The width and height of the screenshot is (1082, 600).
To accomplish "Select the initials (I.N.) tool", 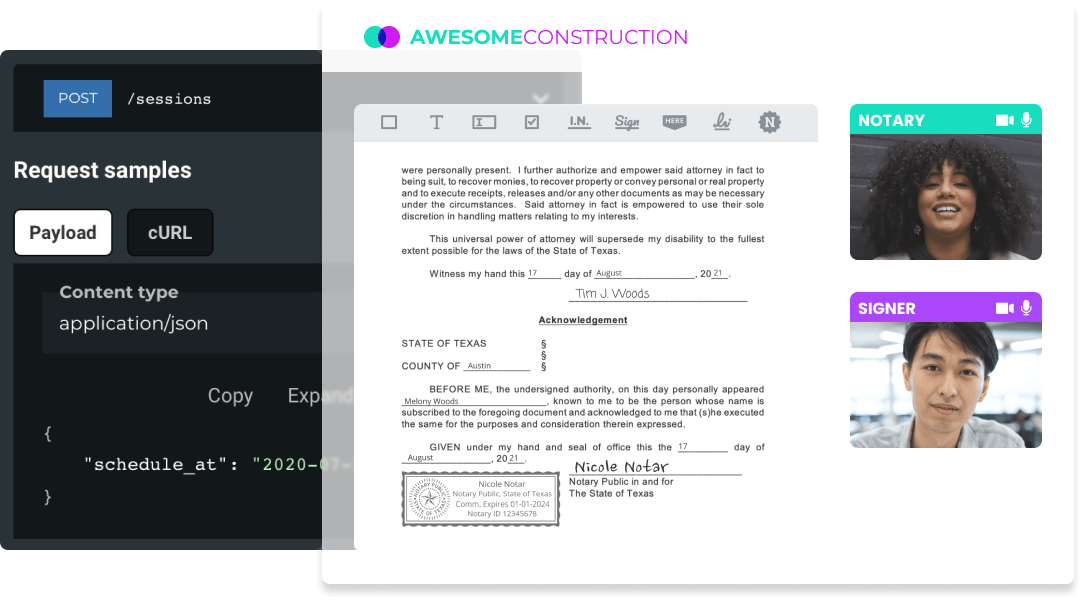I will point(579,122).
